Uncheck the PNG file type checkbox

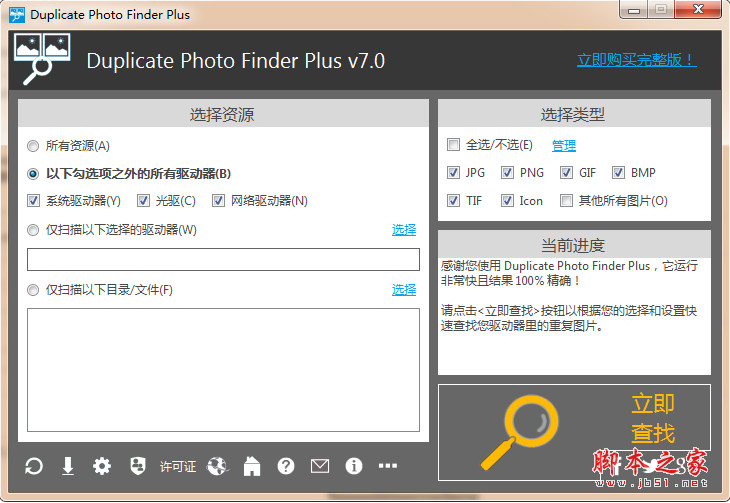point(507,173)
